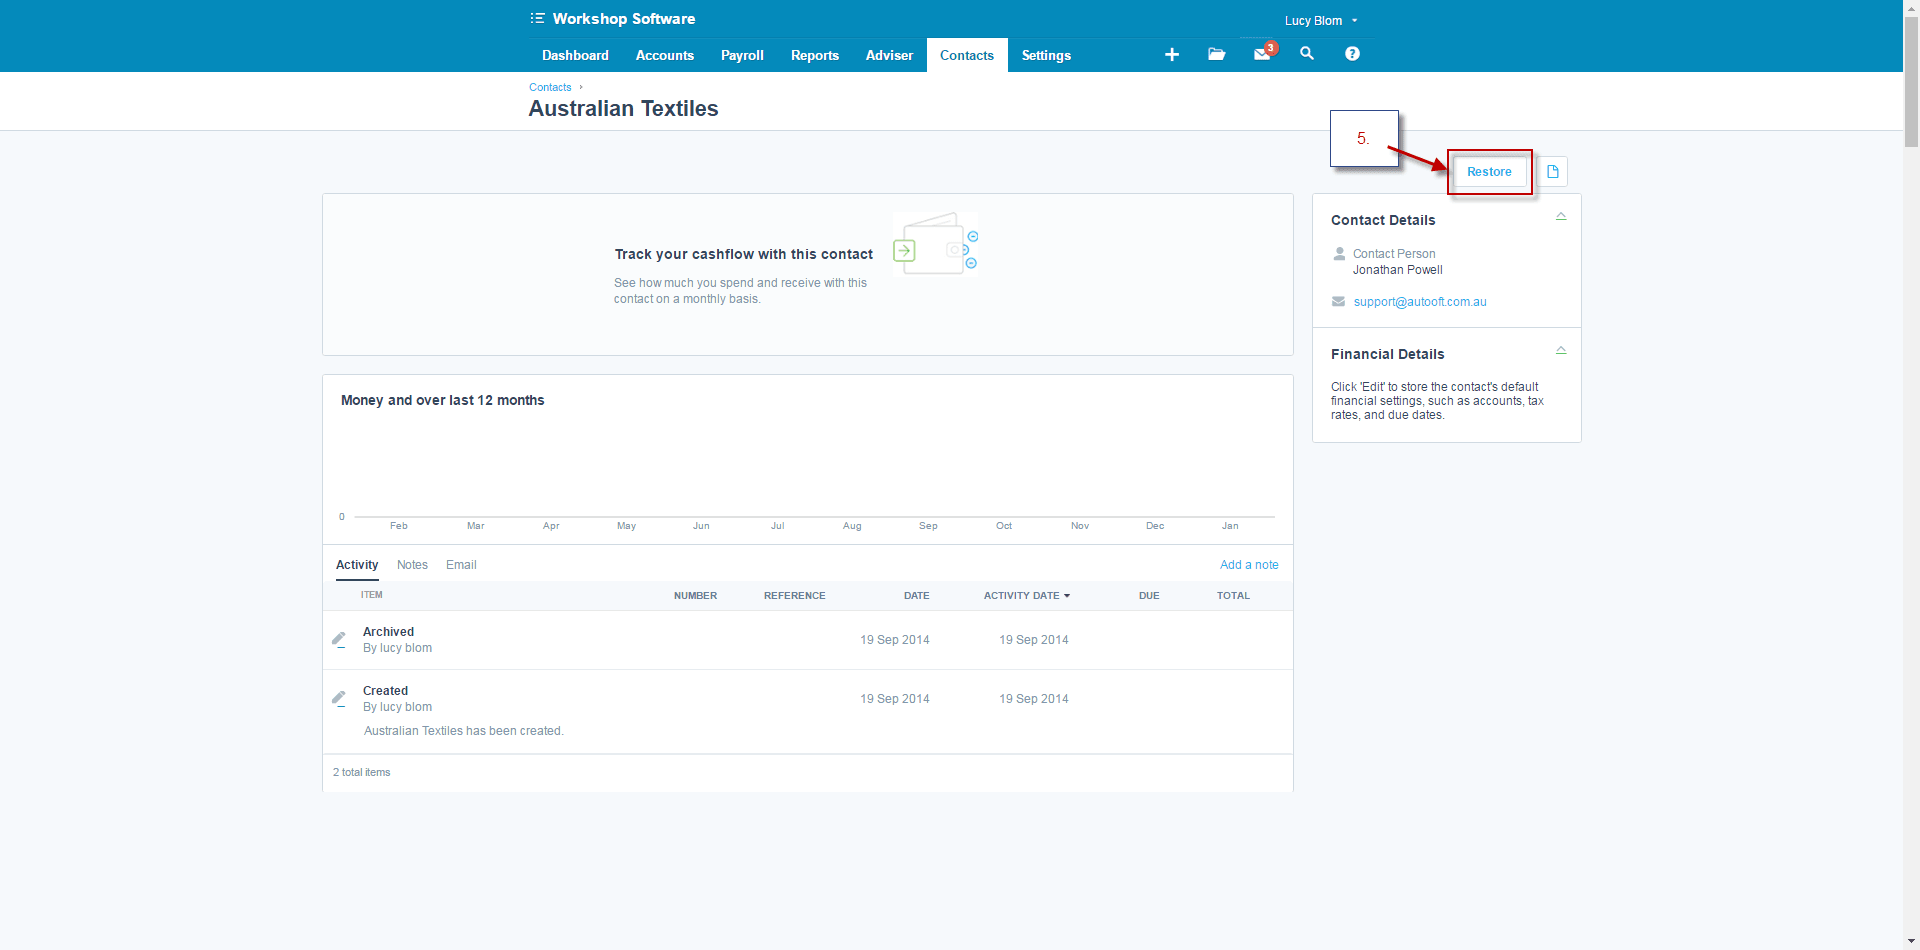Viewport: 1920px width, 950px height.
Task: Collapse the Financial Details section
Action: click(x=1561, y=350)
